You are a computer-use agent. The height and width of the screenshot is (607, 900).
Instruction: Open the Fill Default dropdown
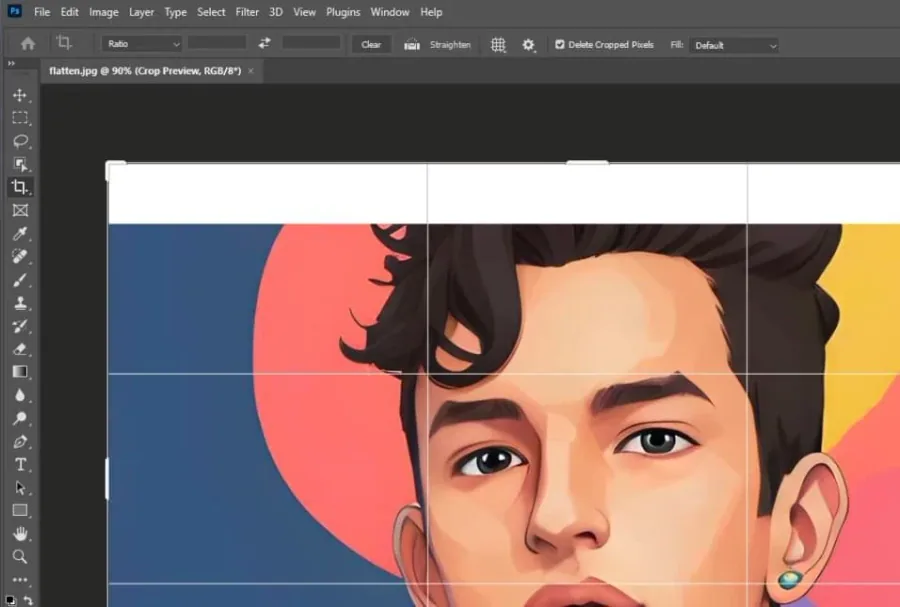(x=734, y=45)
